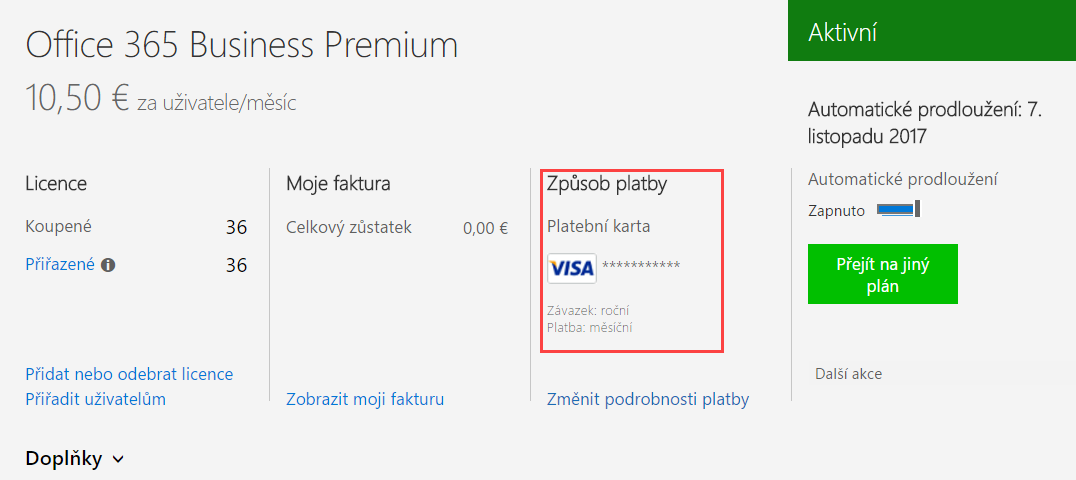Viewport: 1076px width, 480px height.
Task: Click the Celkový zůstatek 0,00 € amount
Action: (485, 228)
